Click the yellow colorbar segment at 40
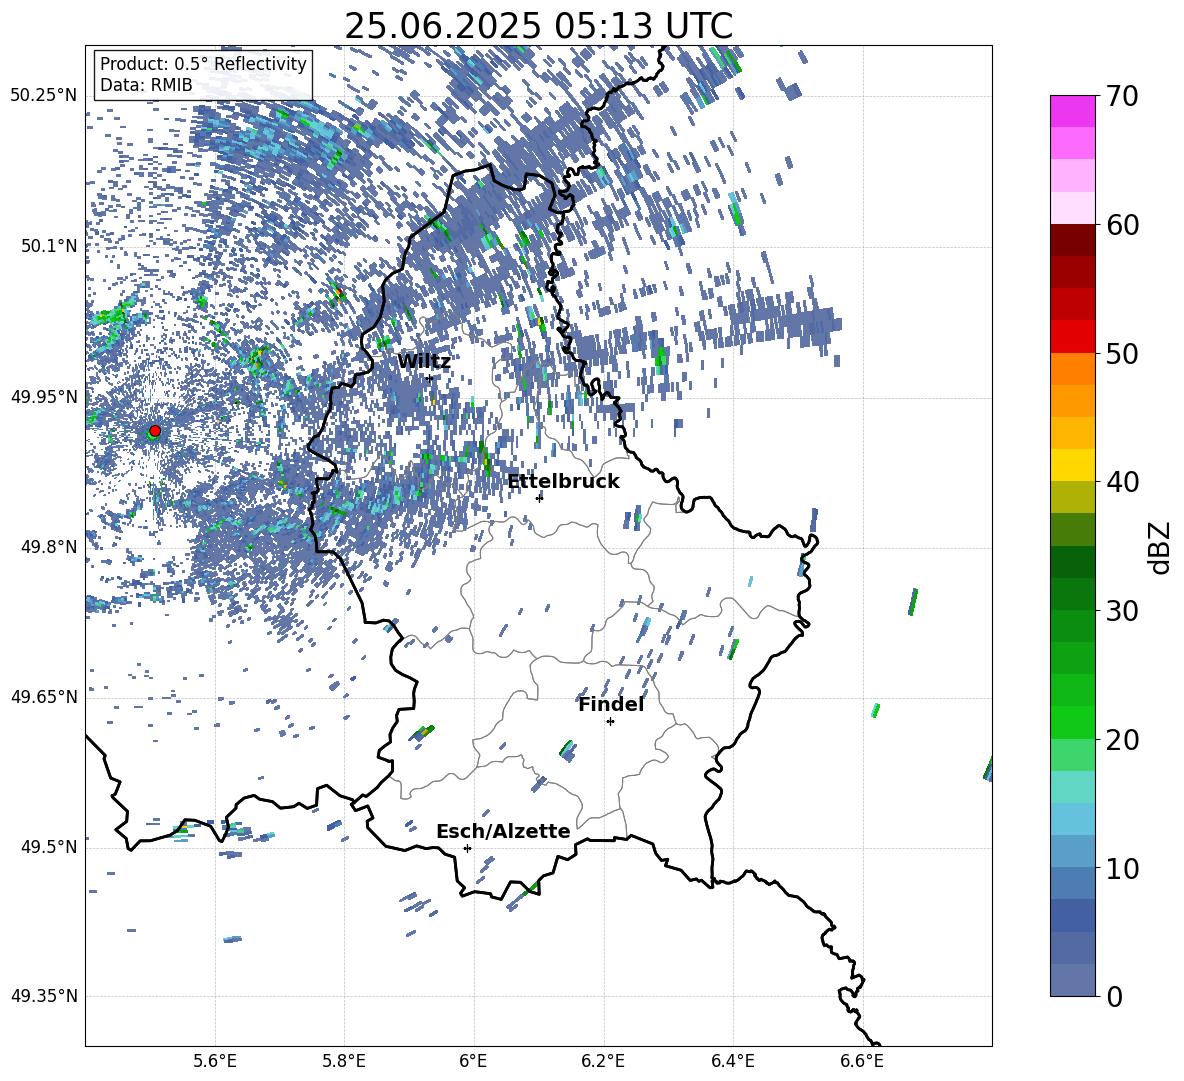The height and width of the screenshot is (1081, 1184). (1073, 465)
